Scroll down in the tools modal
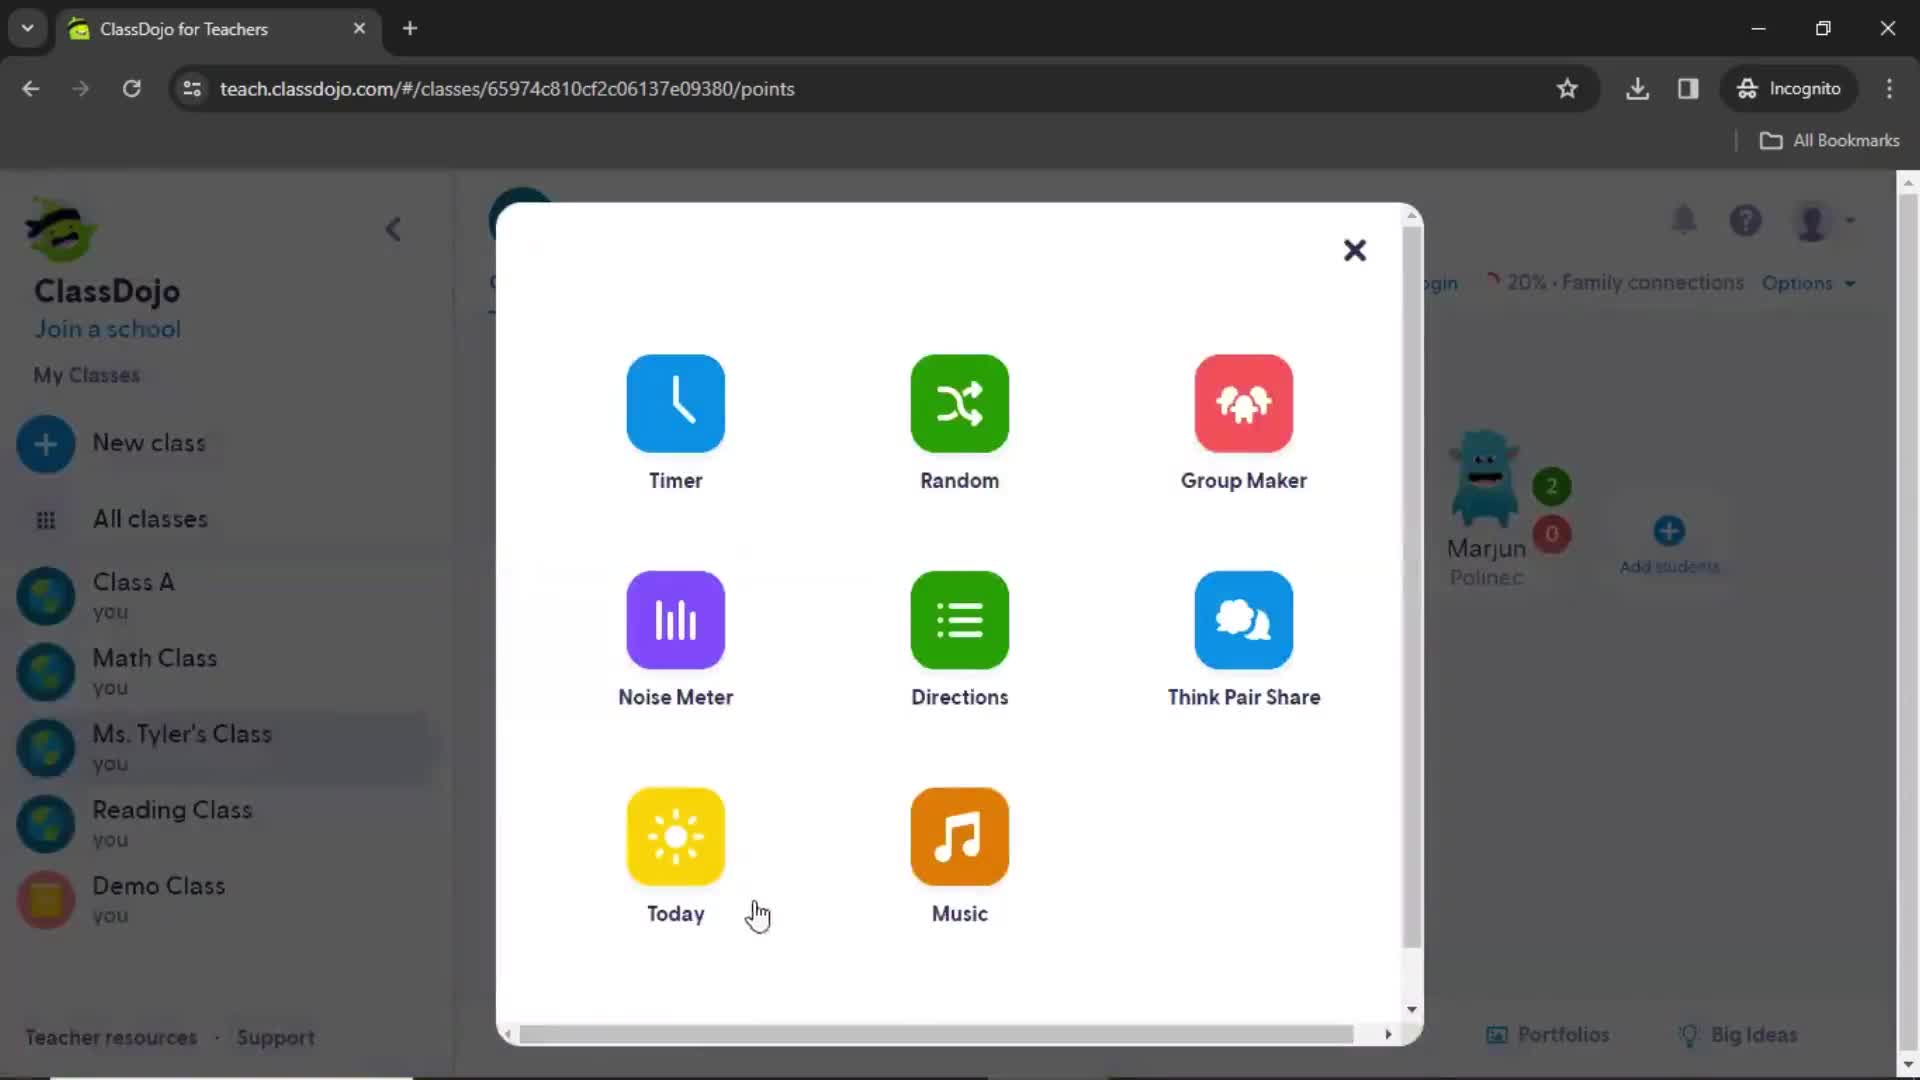 (x=1411, y=1009)
